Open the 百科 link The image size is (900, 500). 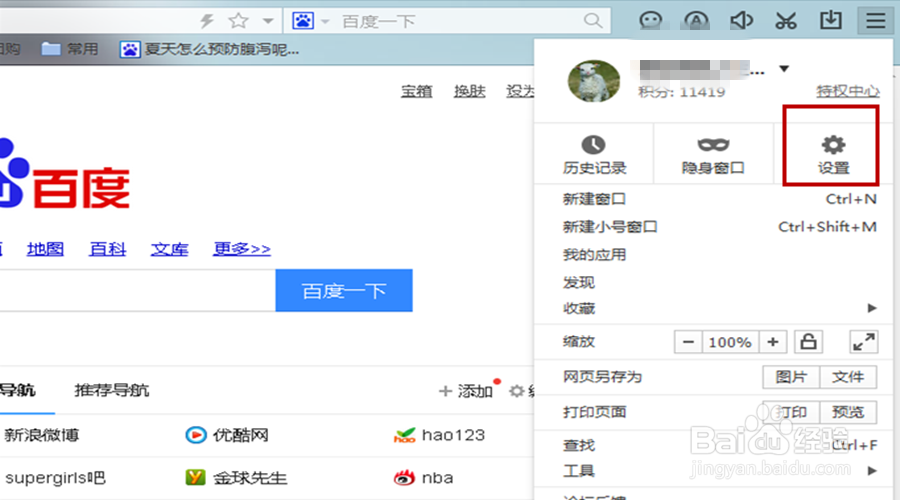pos(107,249)
